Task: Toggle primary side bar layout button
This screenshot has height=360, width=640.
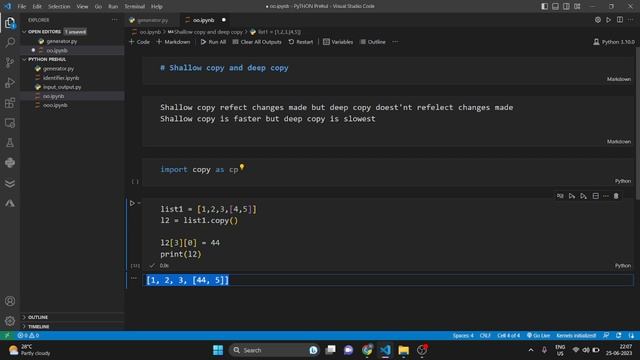Action: pos(544,6)
